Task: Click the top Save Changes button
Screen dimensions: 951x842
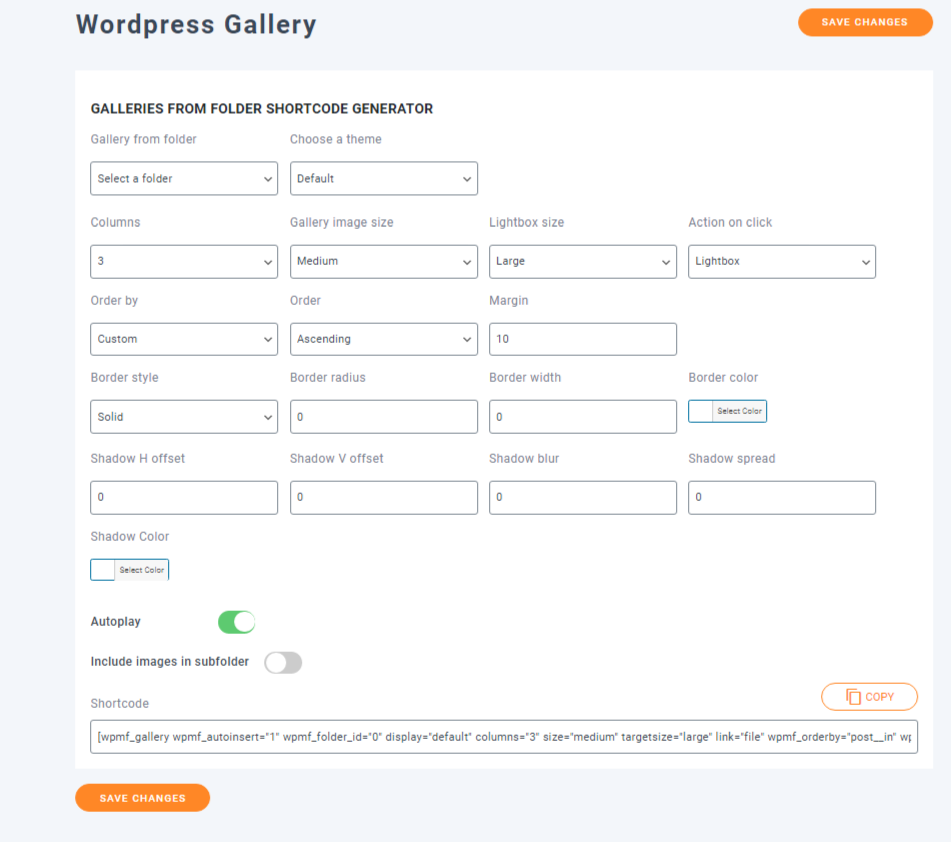Action: (x=865, y=22)
